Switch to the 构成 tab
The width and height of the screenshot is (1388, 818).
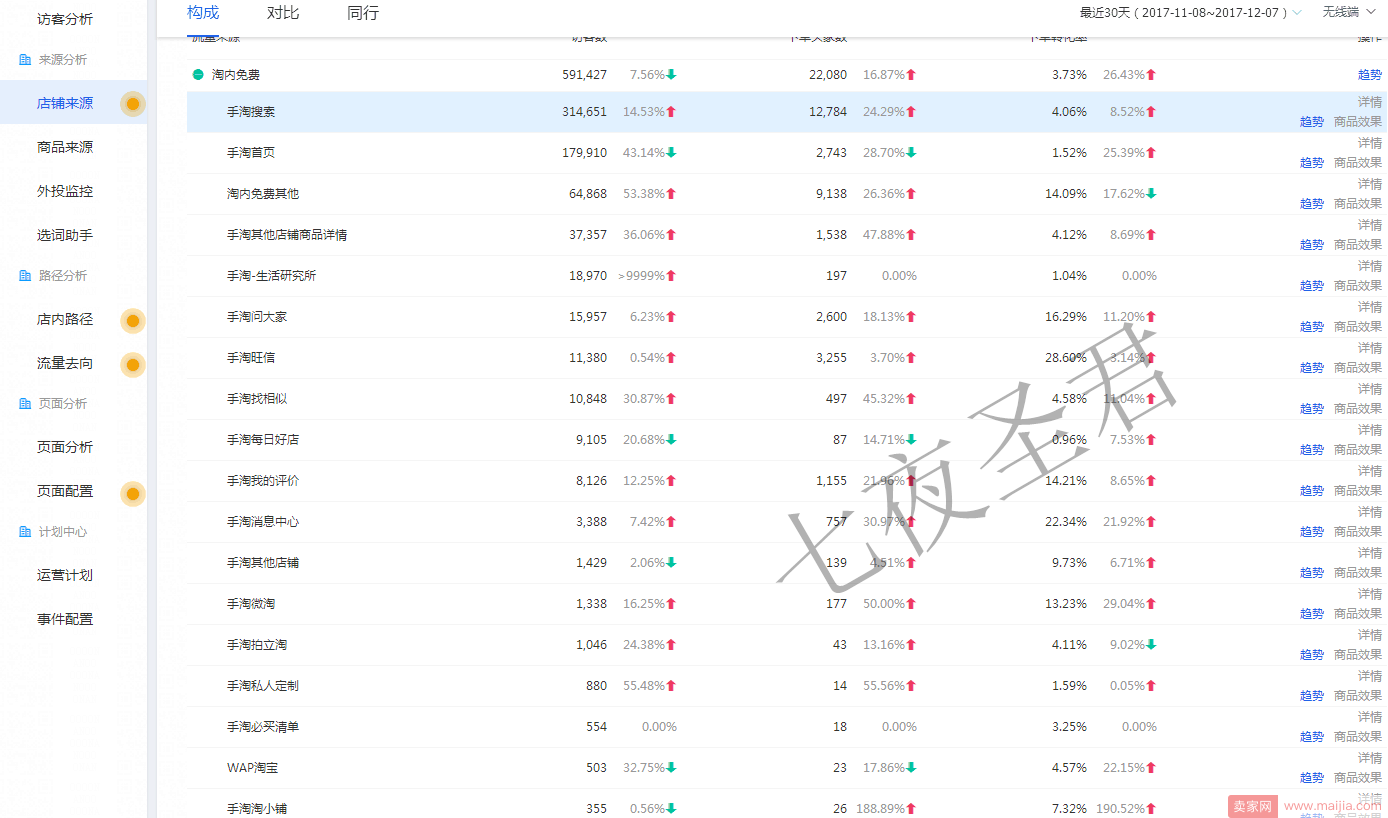pyautogui.click(x=203, y=13)
